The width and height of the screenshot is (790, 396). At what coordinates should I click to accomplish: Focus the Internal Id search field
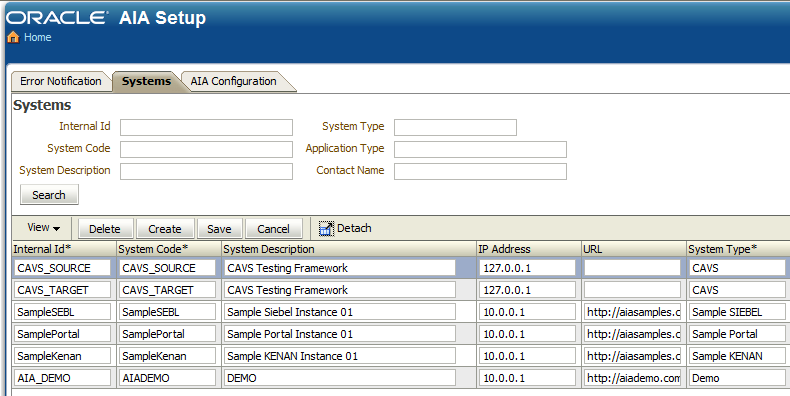(206, 127)
